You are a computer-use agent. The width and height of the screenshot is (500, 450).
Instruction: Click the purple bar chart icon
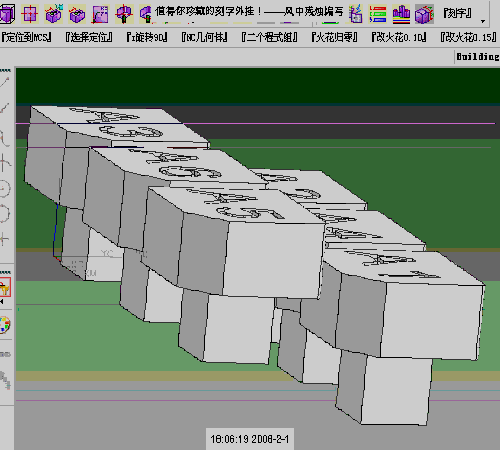(x=401, y=14)
